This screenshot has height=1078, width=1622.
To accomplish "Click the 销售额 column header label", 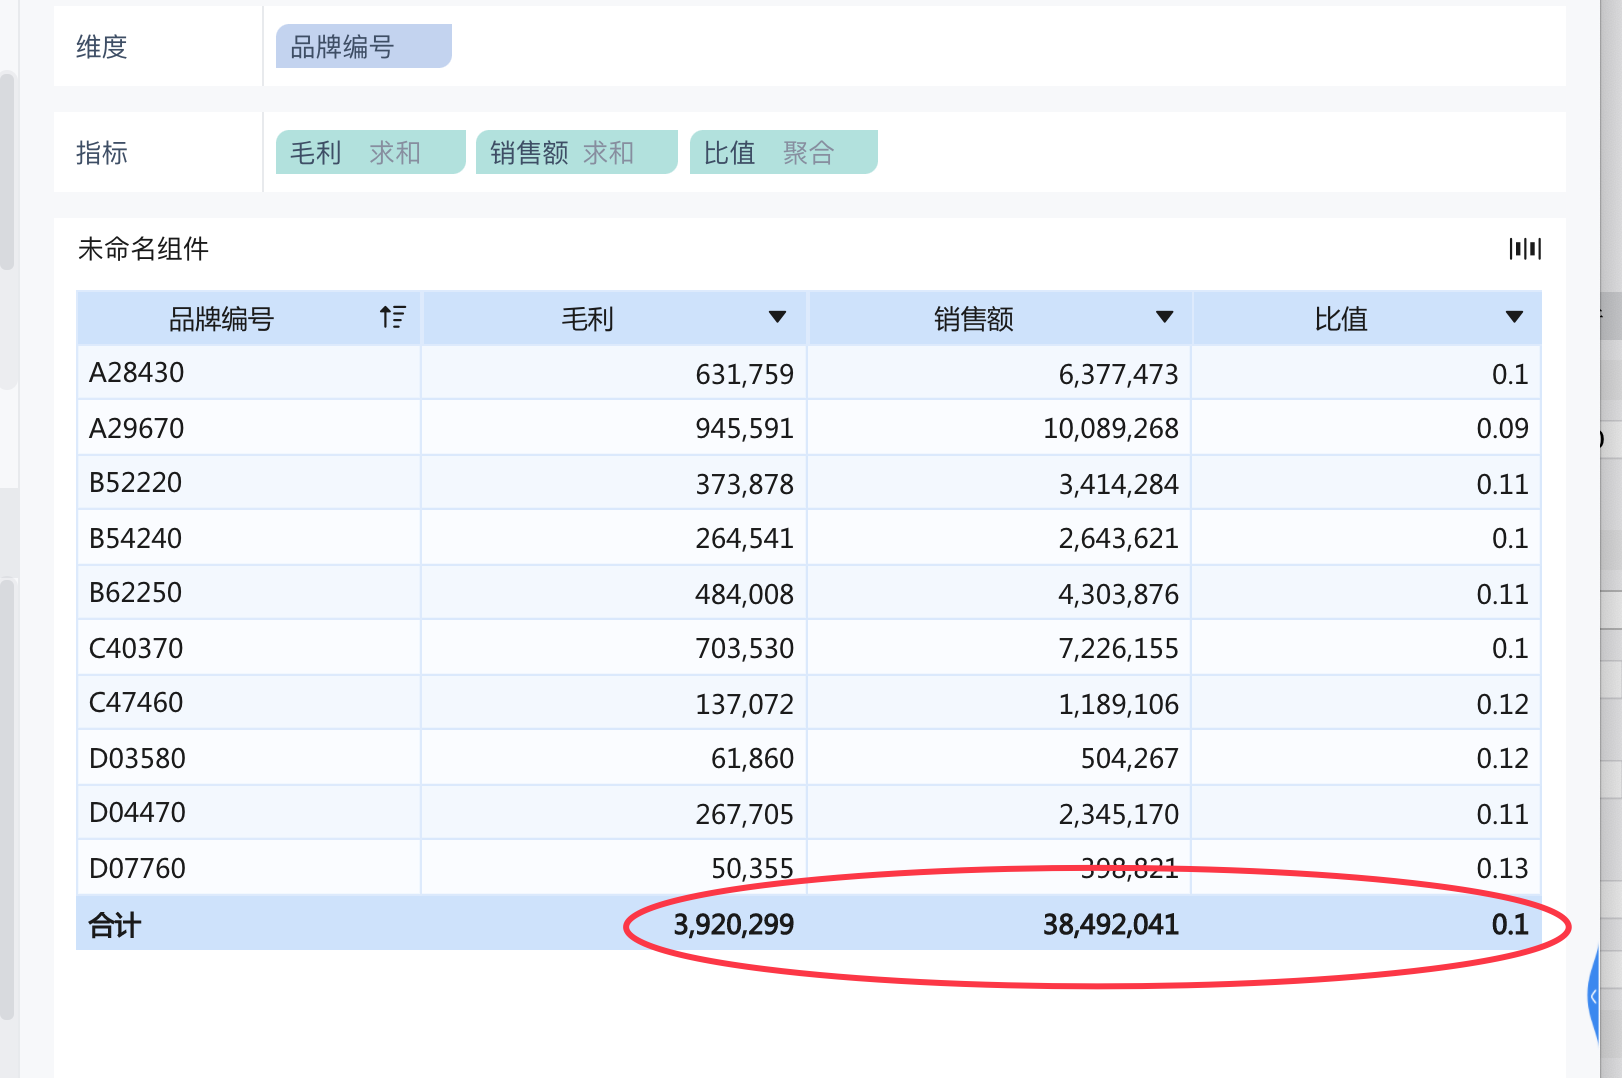I will coord(973,319).
